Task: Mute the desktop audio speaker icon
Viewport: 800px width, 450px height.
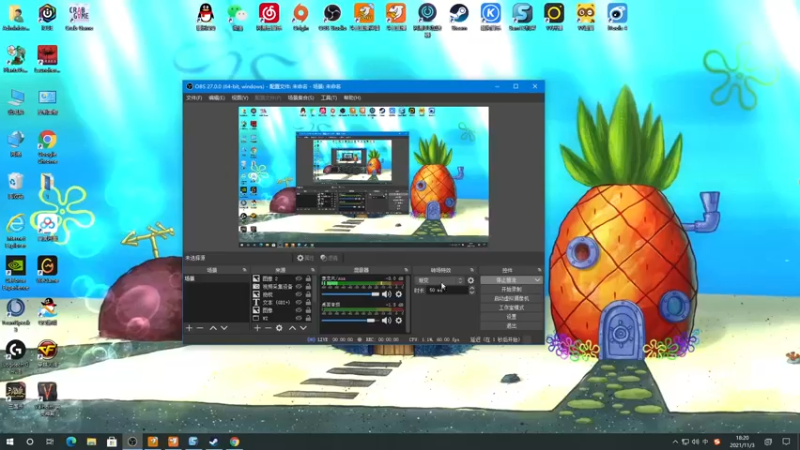Action: click(387, 320)
